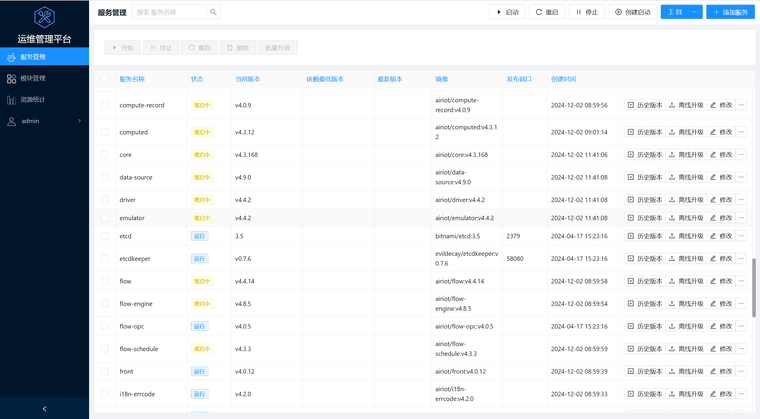Click 离线升级 for the core service
Screen dimensions: 760x419
pos(686,155)
